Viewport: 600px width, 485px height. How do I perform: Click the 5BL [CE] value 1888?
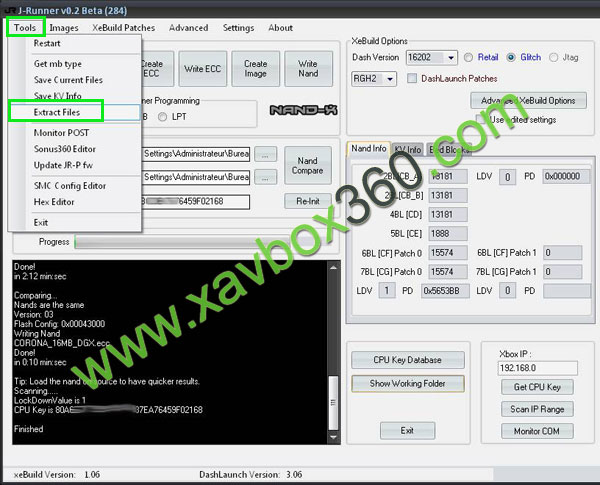[x=448, y=234]
